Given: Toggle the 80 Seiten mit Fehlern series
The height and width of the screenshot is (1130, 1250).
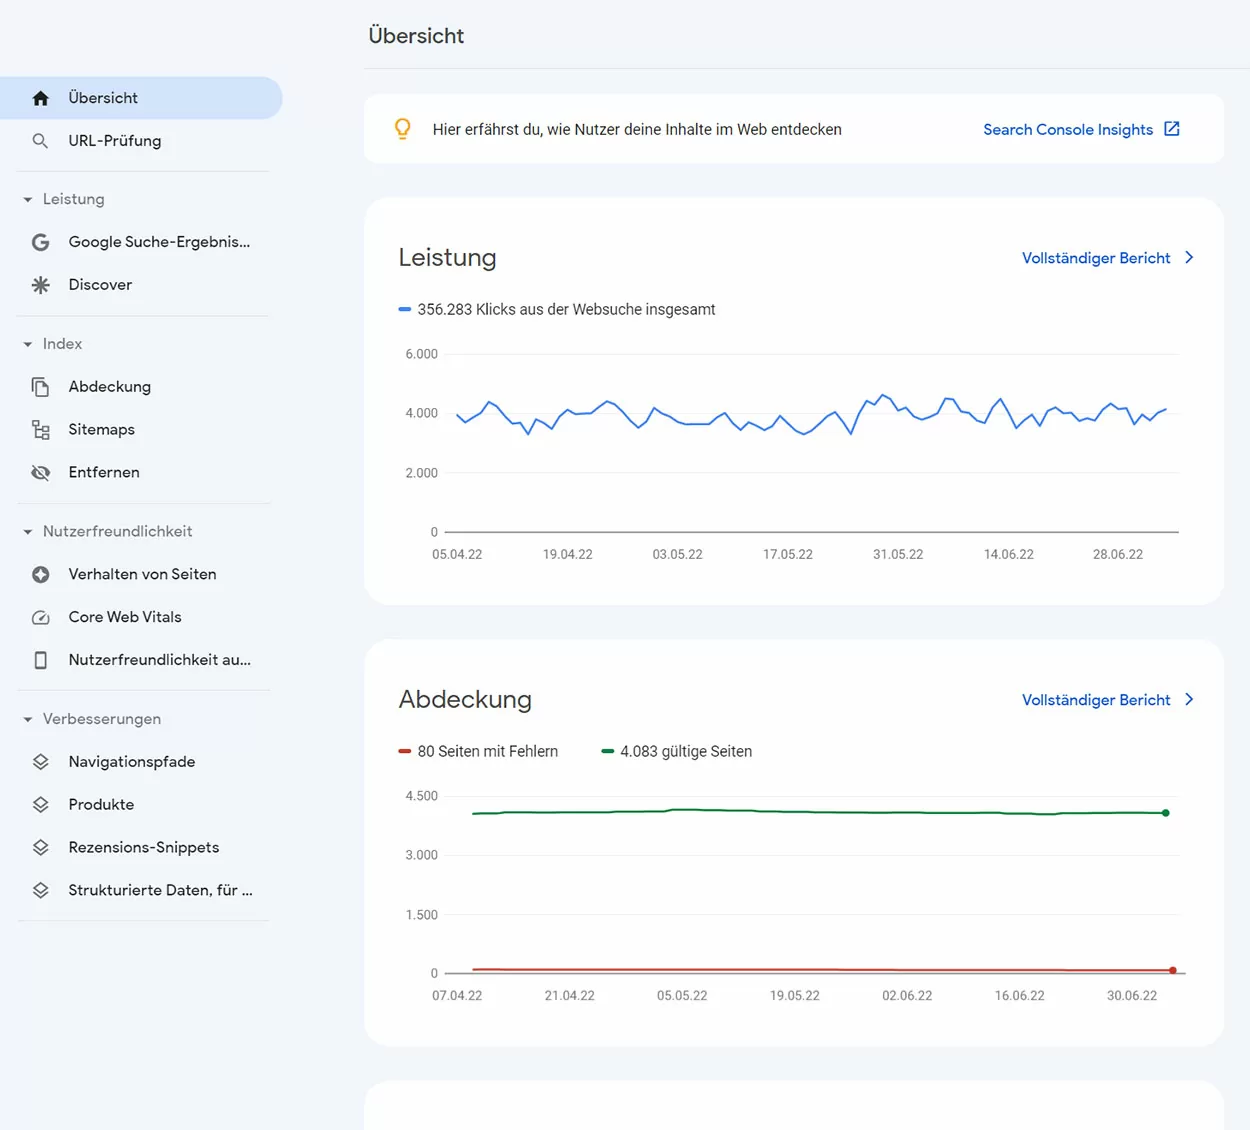Looking at the screenshot, I should click(478, 751).
